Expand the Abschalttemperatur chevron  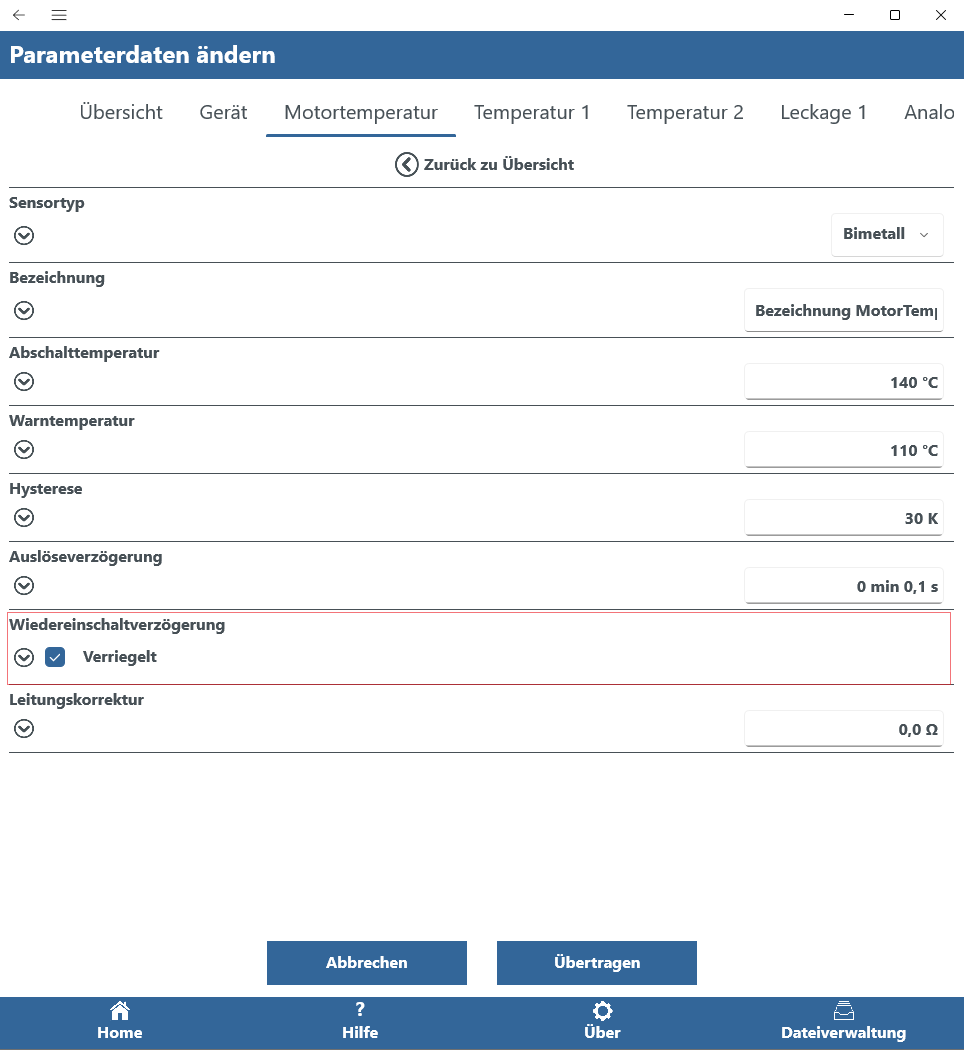tap(24, 382)
